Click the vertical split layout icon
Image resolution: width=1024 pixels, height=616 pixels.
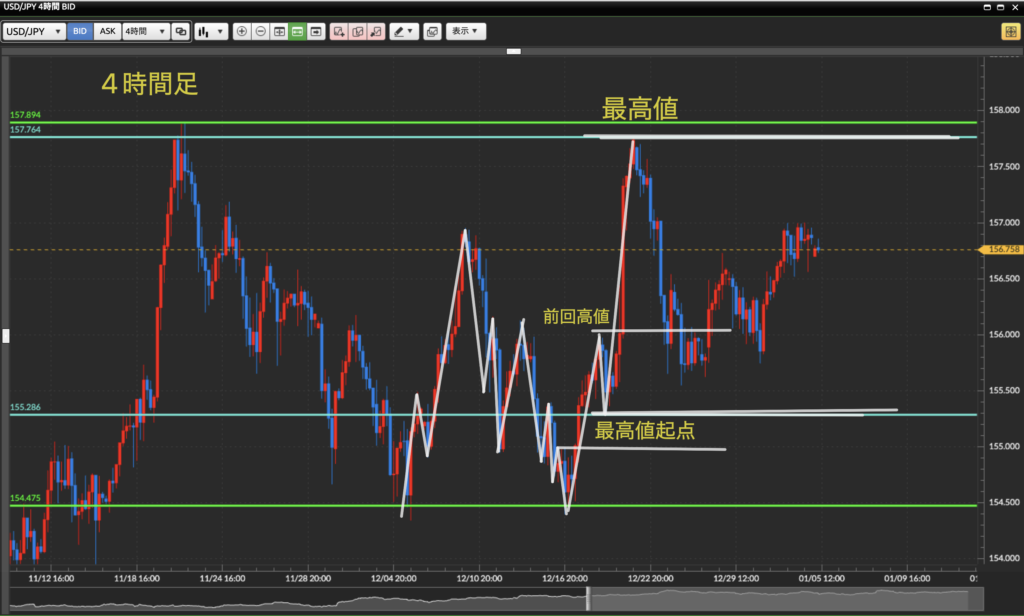click(279, 31)
